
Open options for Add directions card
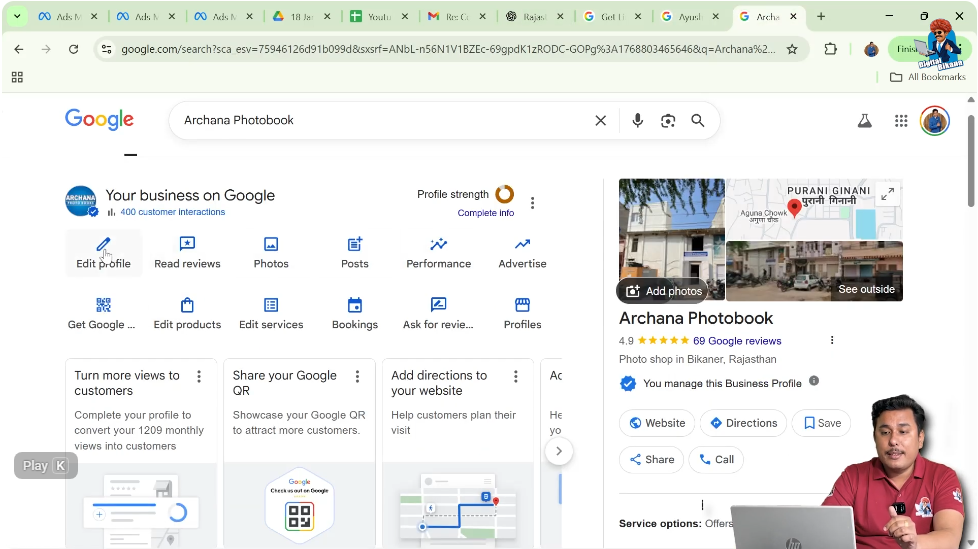click(x=516, y=376)
